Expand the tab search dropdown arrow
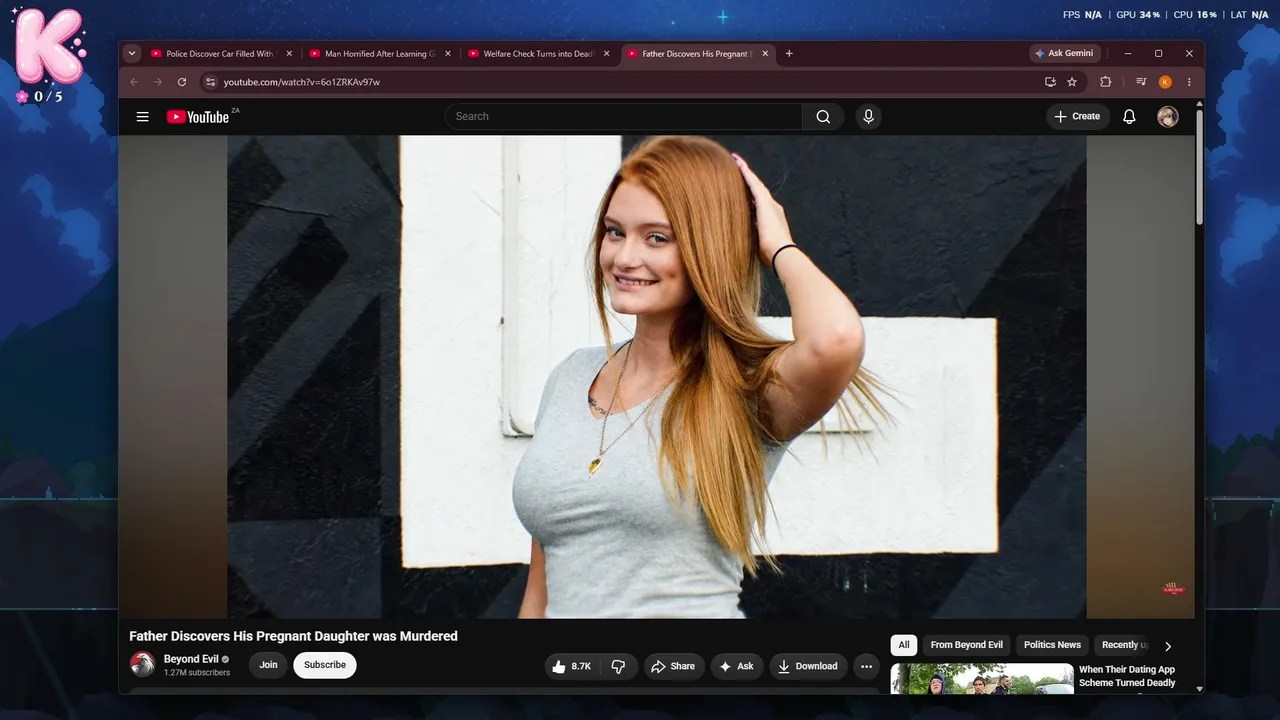The height and width of the screenshot is (720, 1280). click(132, 54)
